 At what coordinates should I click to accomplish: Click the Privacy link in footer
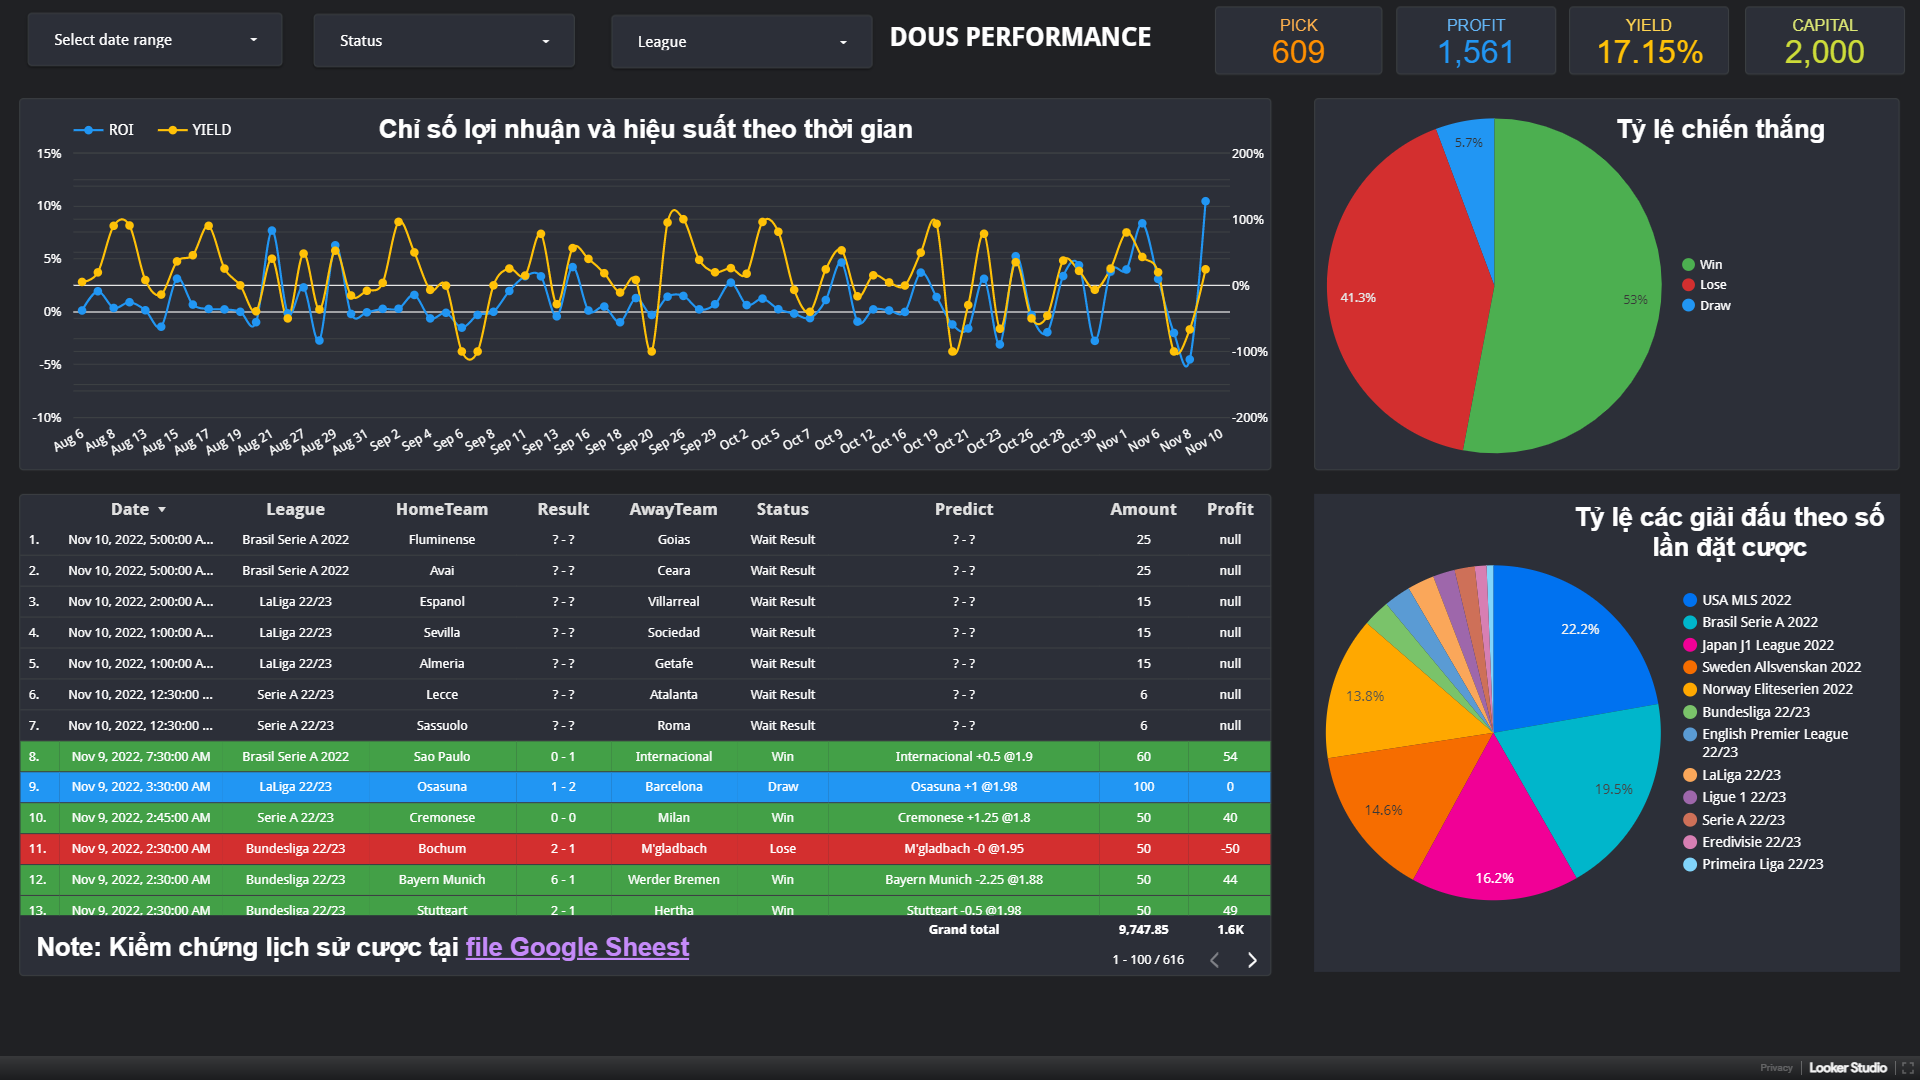pyautogui.click(x=1776, y=1068)
